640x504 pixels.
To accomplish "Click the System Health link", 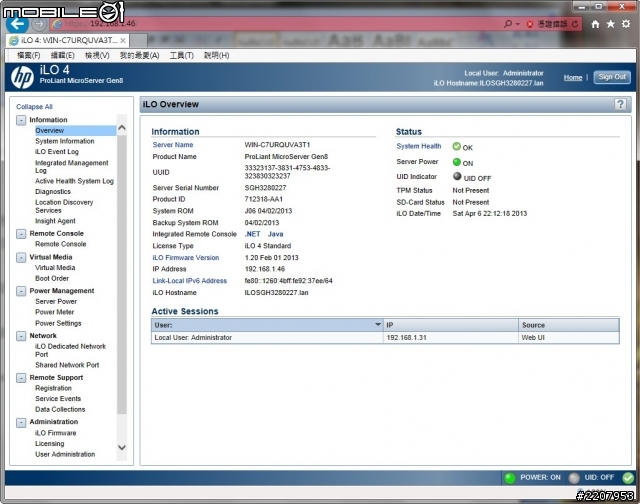I will pos(419,146).
